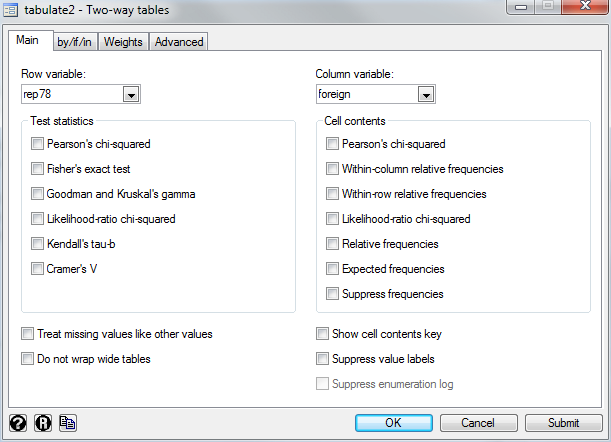Switch to the by/if/in tab

[x=74, y=42]
